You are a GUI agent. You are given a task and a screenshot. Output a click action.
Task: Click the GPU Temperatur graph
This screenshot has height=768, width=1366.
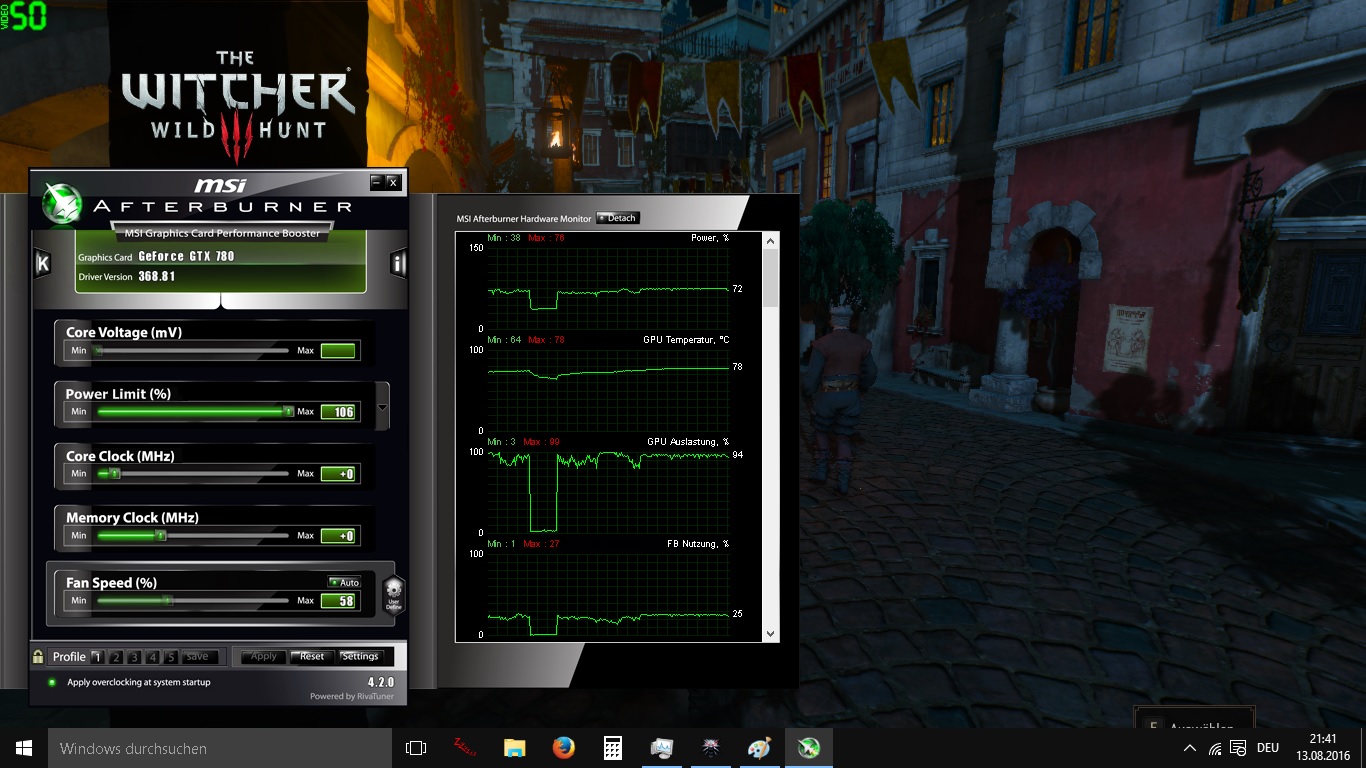pos(609,390)
